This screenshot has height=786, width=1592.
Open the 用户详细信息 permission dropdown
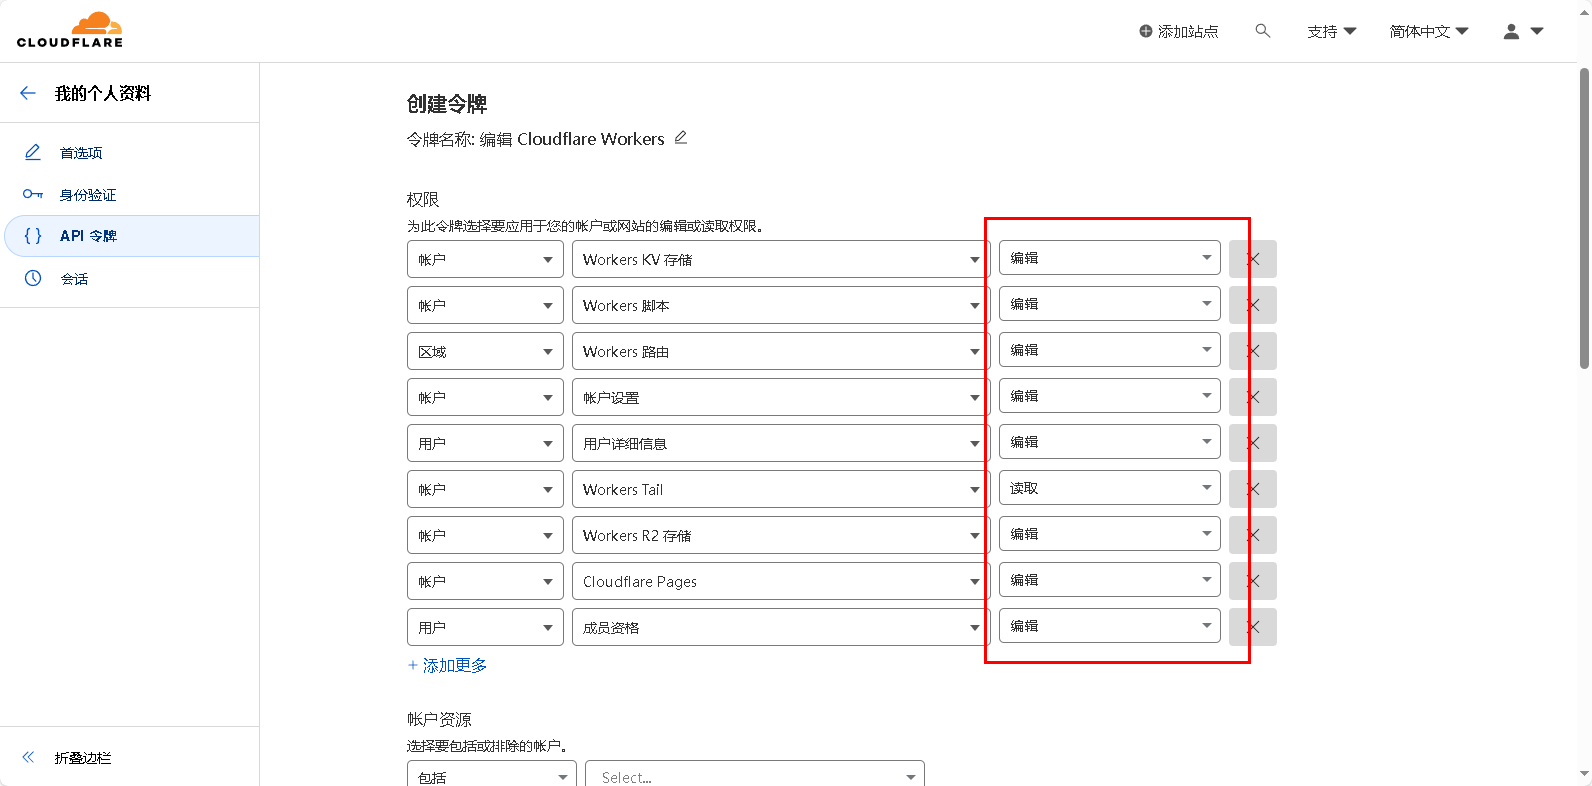[x=781, y=443]
